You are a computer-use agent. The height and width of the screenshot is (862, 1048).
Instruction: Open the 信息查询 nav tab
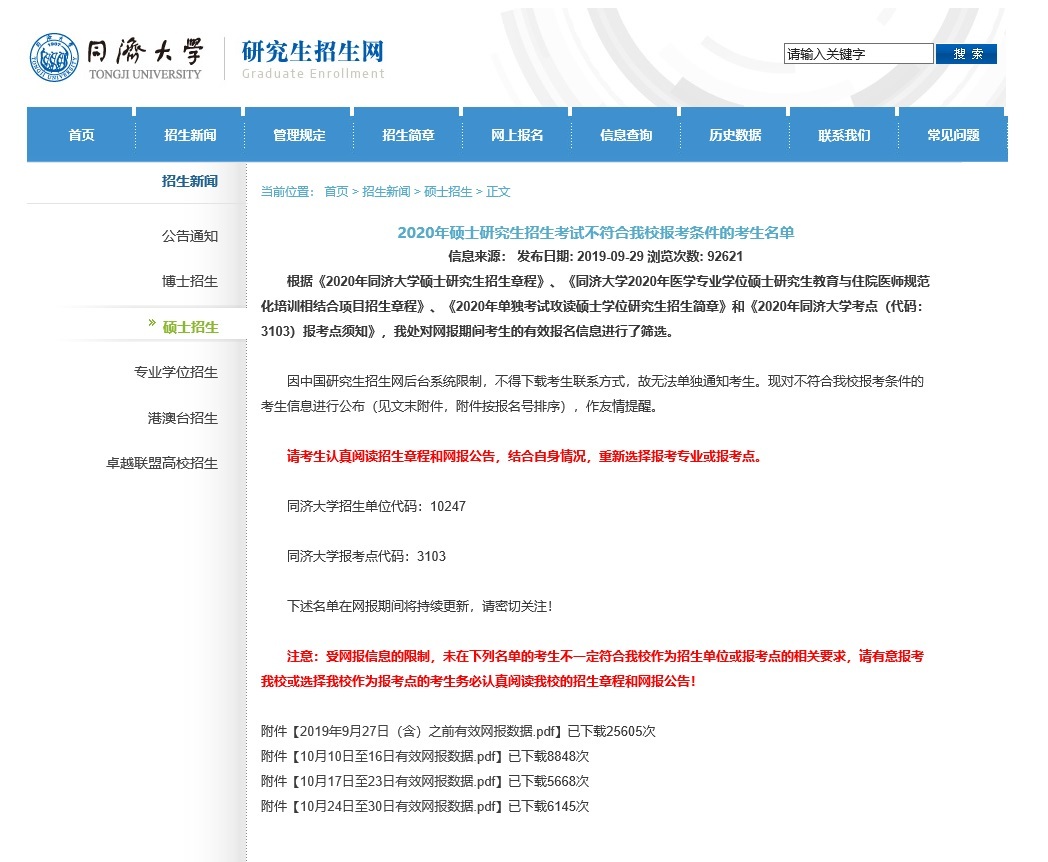tap(626, 135)
